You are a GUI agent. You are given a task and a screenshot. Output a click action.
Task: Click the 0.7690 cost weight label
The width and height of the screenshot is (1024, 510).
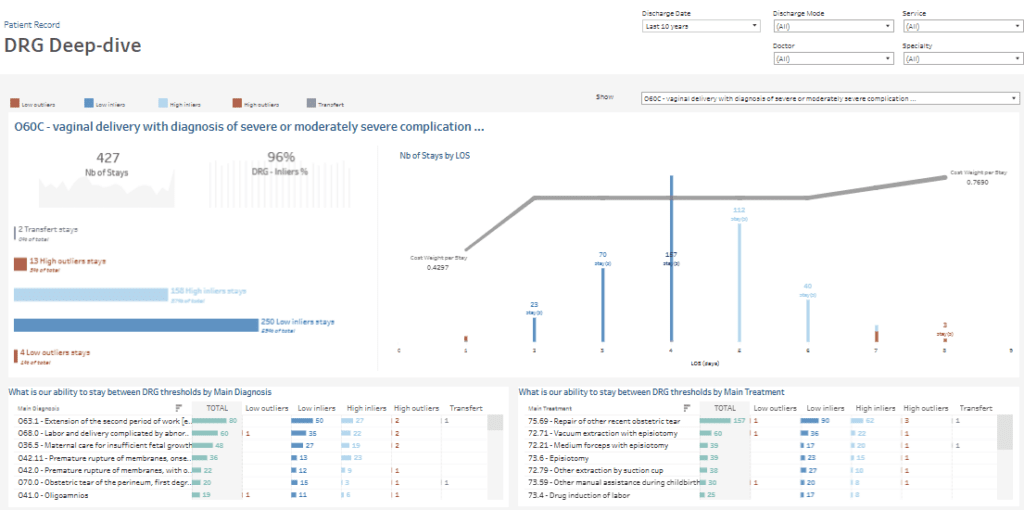click(x=977, y=183)
